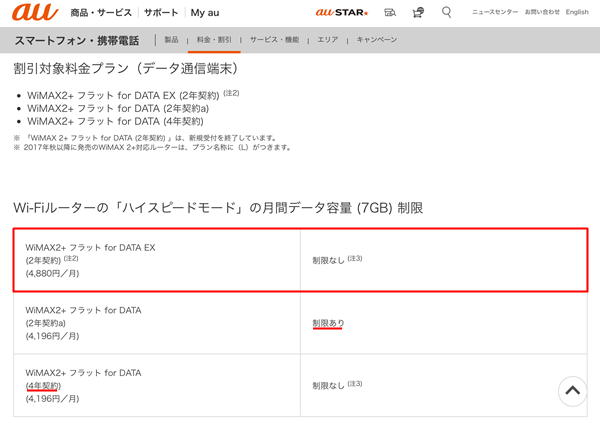This screenshot has height=423, width=600.
Task: Open 商品・サービス menu
Action: tap(101, 13)
